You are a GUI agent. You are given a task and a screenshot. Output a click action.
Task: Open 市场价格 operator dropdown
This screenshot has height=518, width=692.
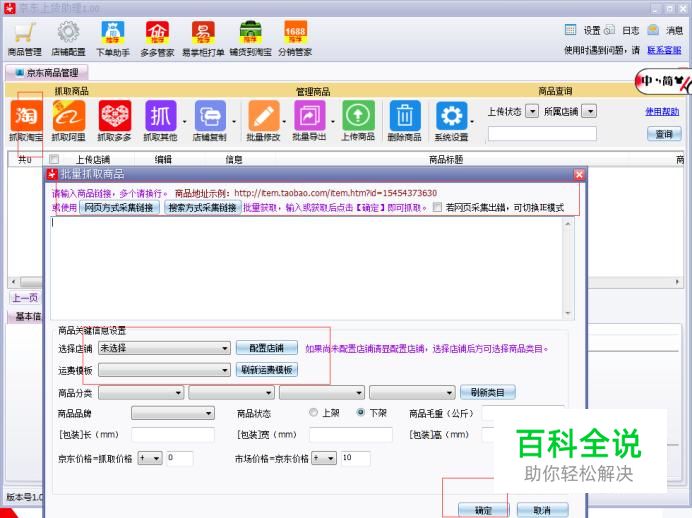pos(324,458)
